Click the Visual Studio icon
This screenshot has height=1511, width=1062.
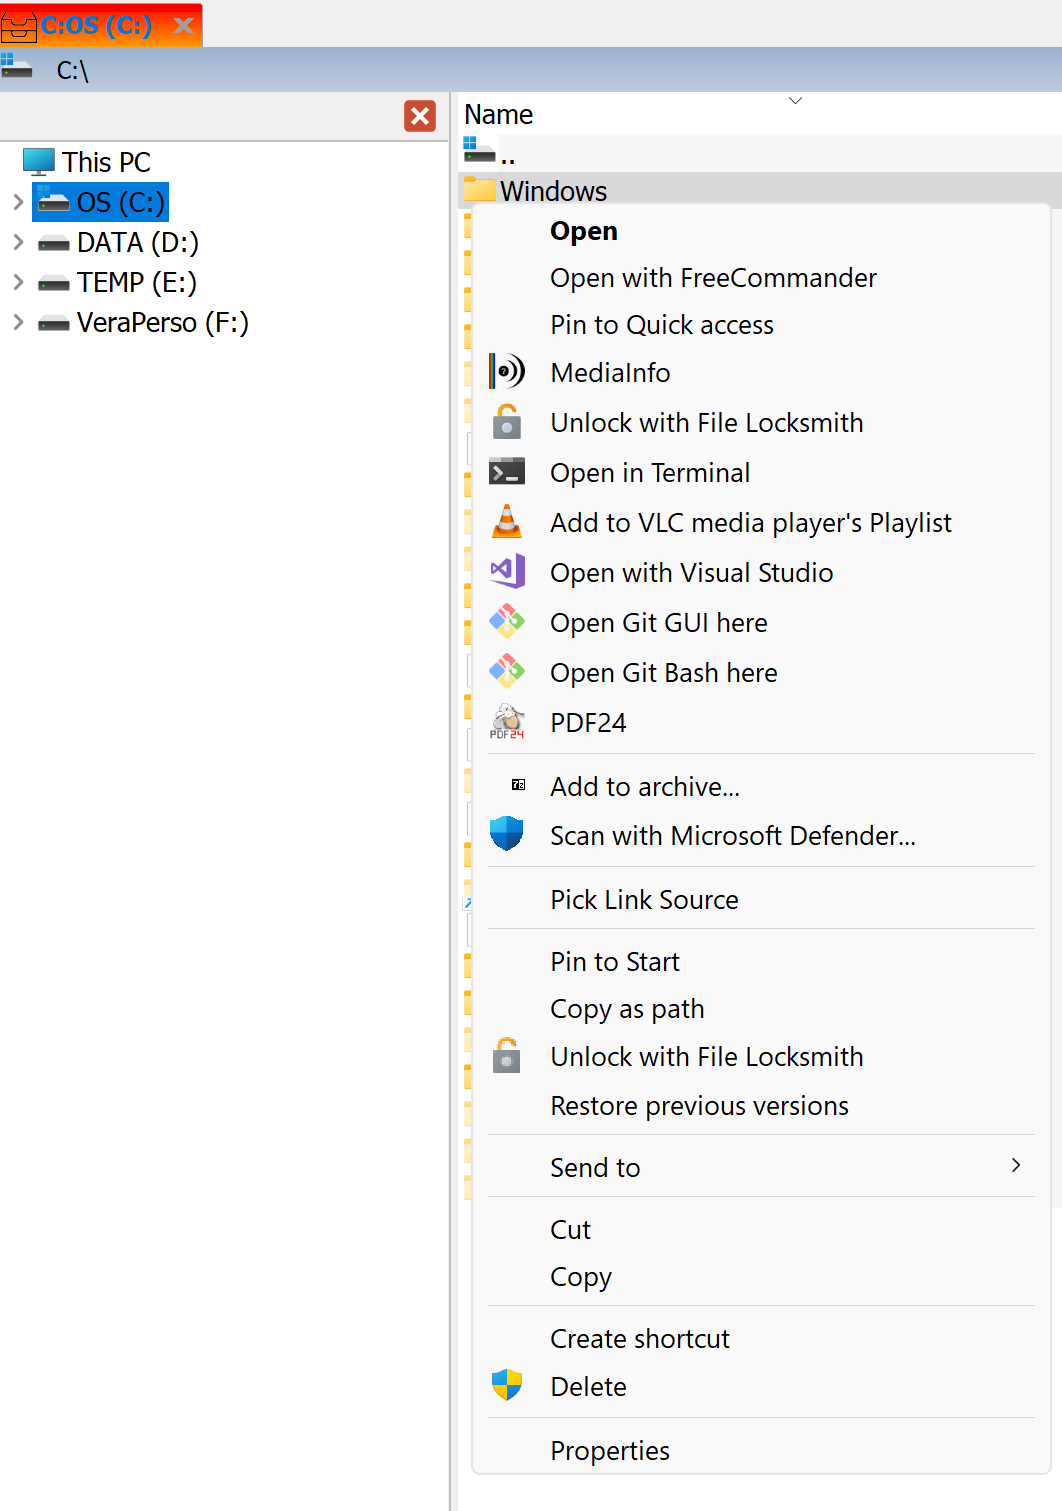click(x=507, y=572)
